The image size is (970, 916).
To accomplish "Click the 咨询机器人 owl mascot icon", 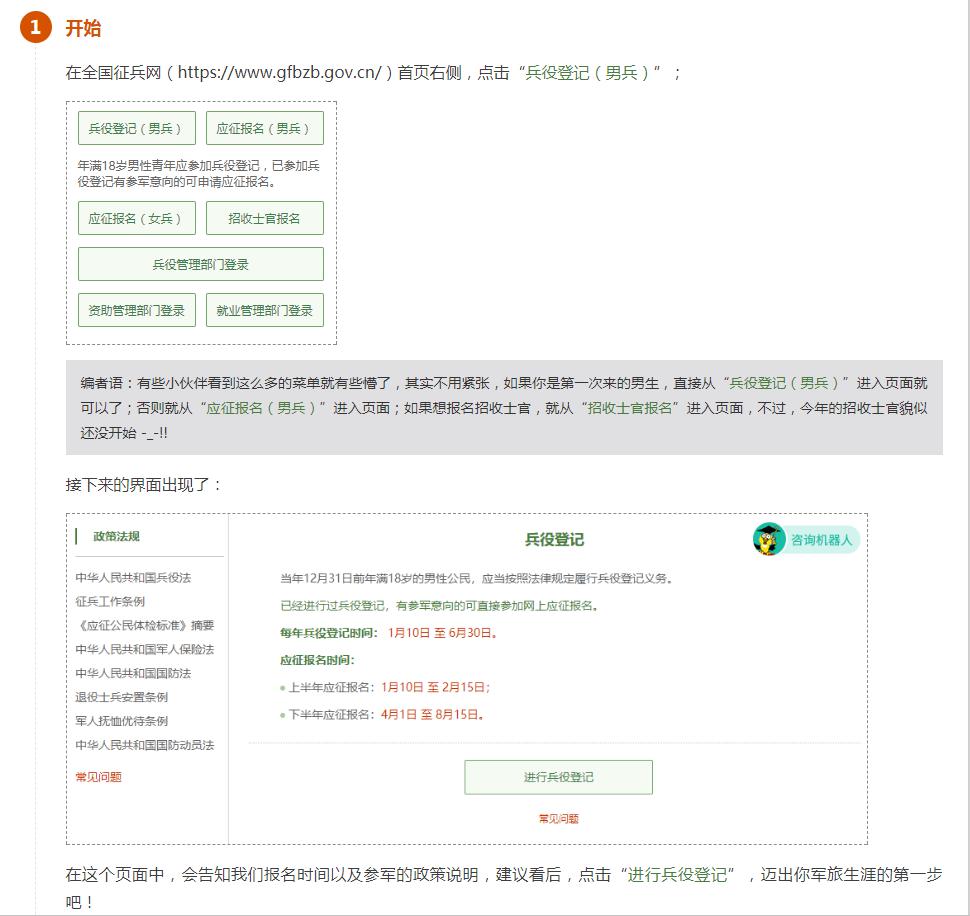I will point(769,539).
